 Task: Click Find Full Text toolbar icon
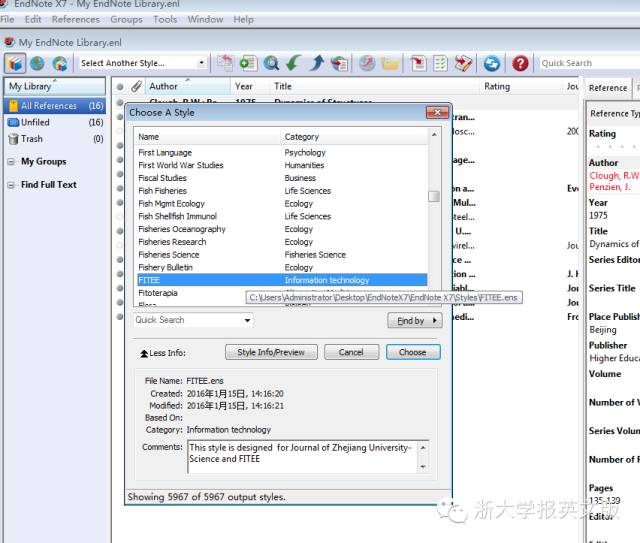coord(339,63)
